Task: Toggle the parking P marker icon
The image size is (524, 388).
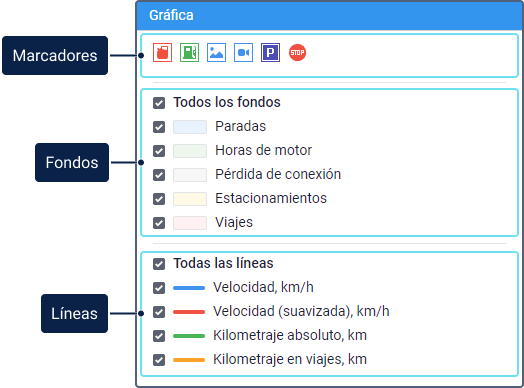Action: point(270,52)
